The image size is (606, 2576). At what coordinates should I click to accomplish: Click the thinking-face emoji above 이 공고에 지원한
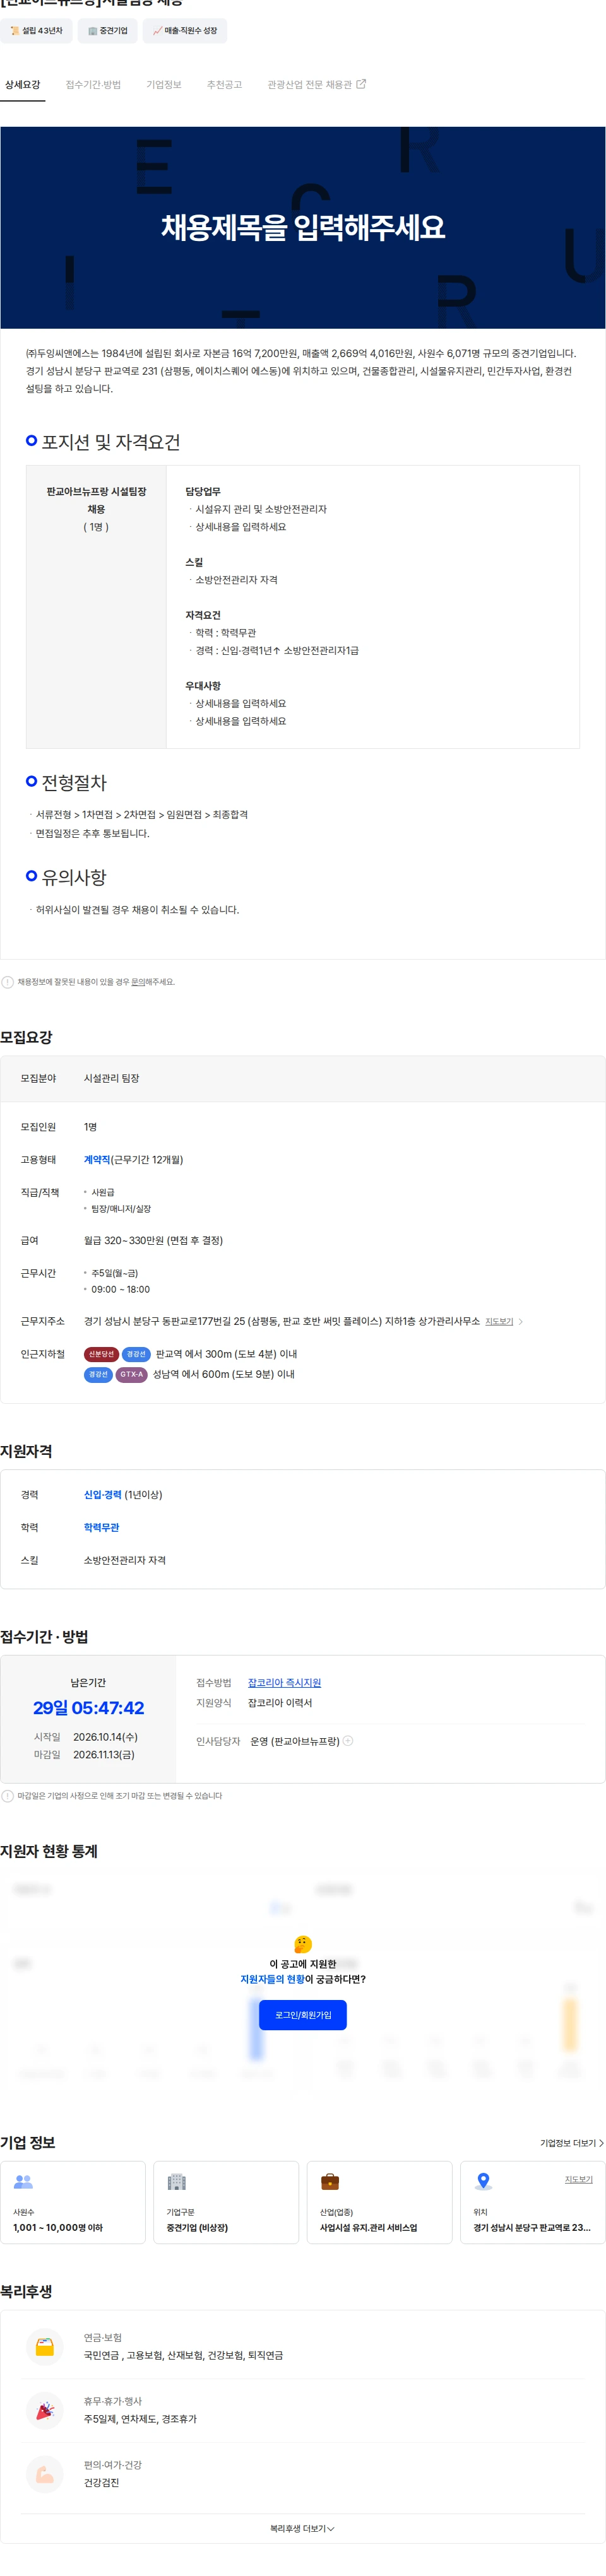coord(303,1944)
